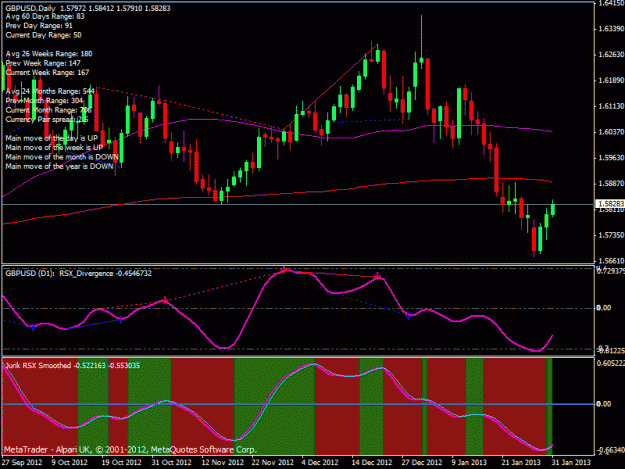Click 'Main move of the month is DOWN'
Viewport: 625px width, 469px height.
click(x=62, y=157)
